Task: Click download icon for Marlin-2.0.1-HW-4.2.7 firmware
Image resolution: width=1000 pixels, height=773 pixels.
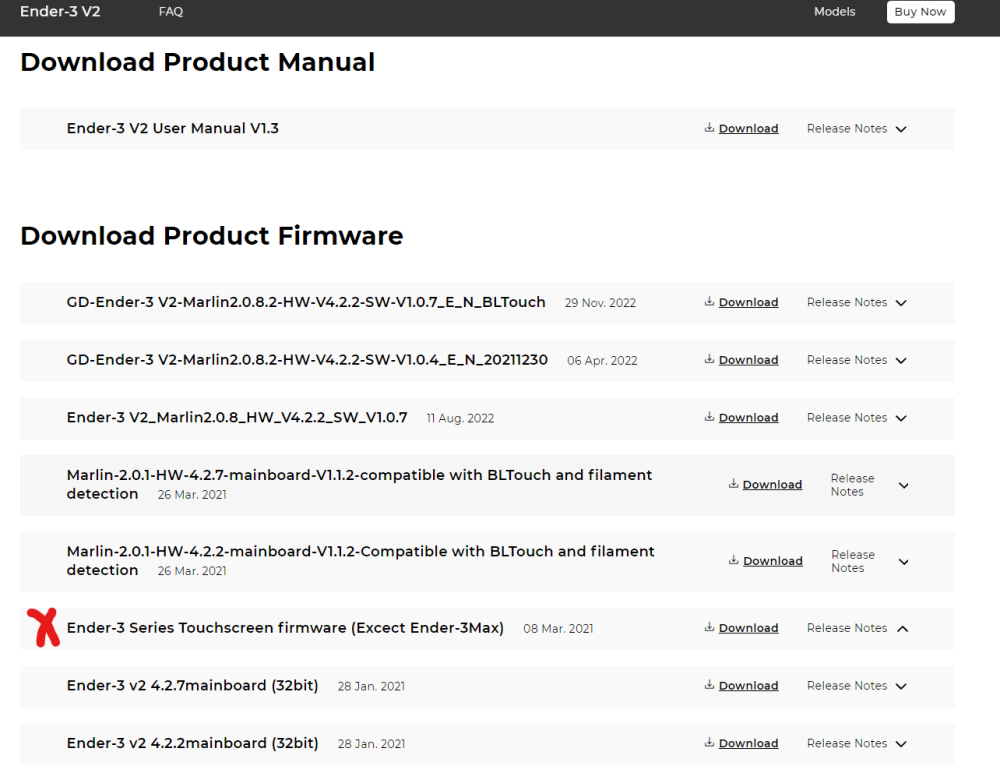Action: point(733,484)
